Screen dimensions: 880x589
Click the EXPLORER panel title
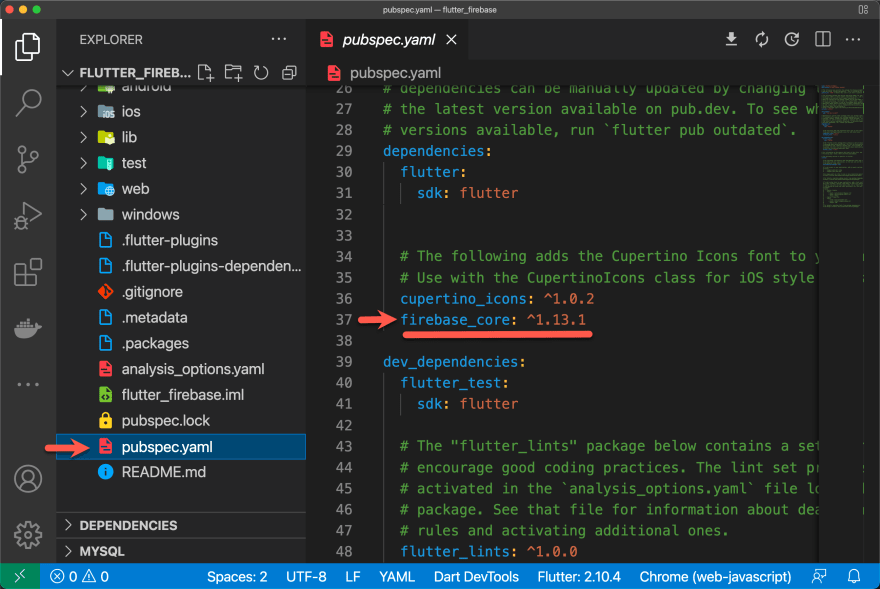(x=111, y=40)
